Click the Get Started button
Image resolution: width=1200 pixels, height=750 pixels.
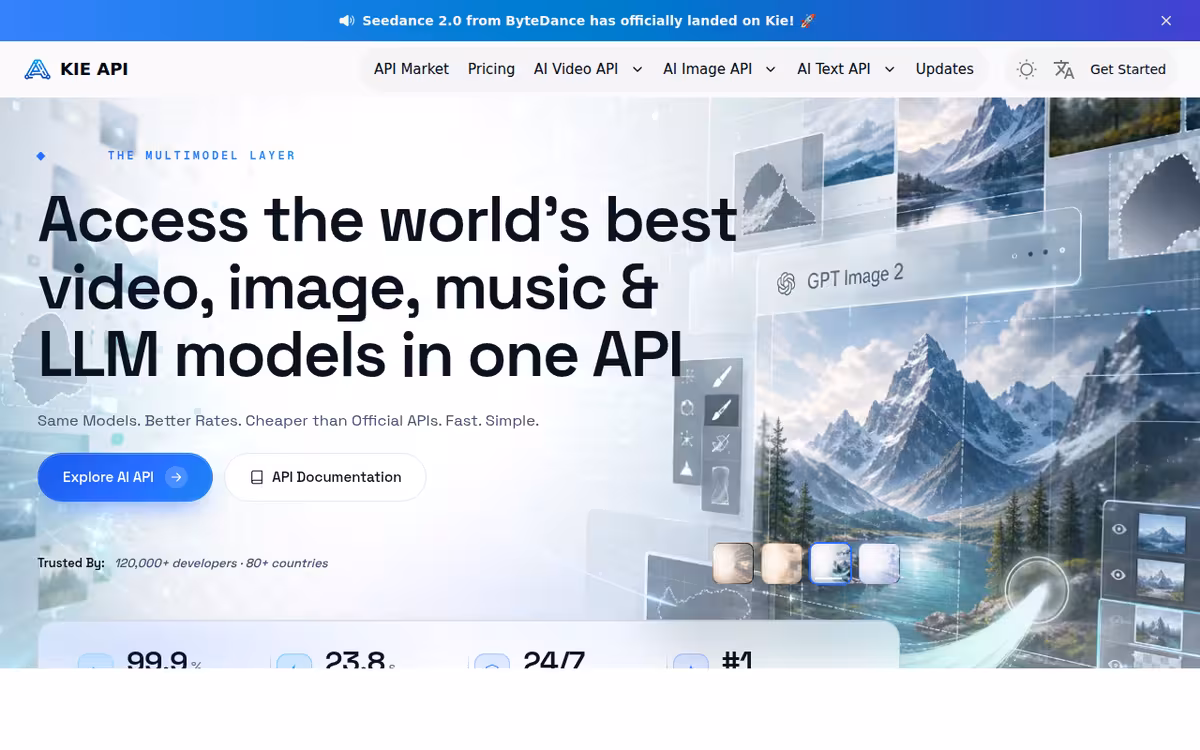1128,69
